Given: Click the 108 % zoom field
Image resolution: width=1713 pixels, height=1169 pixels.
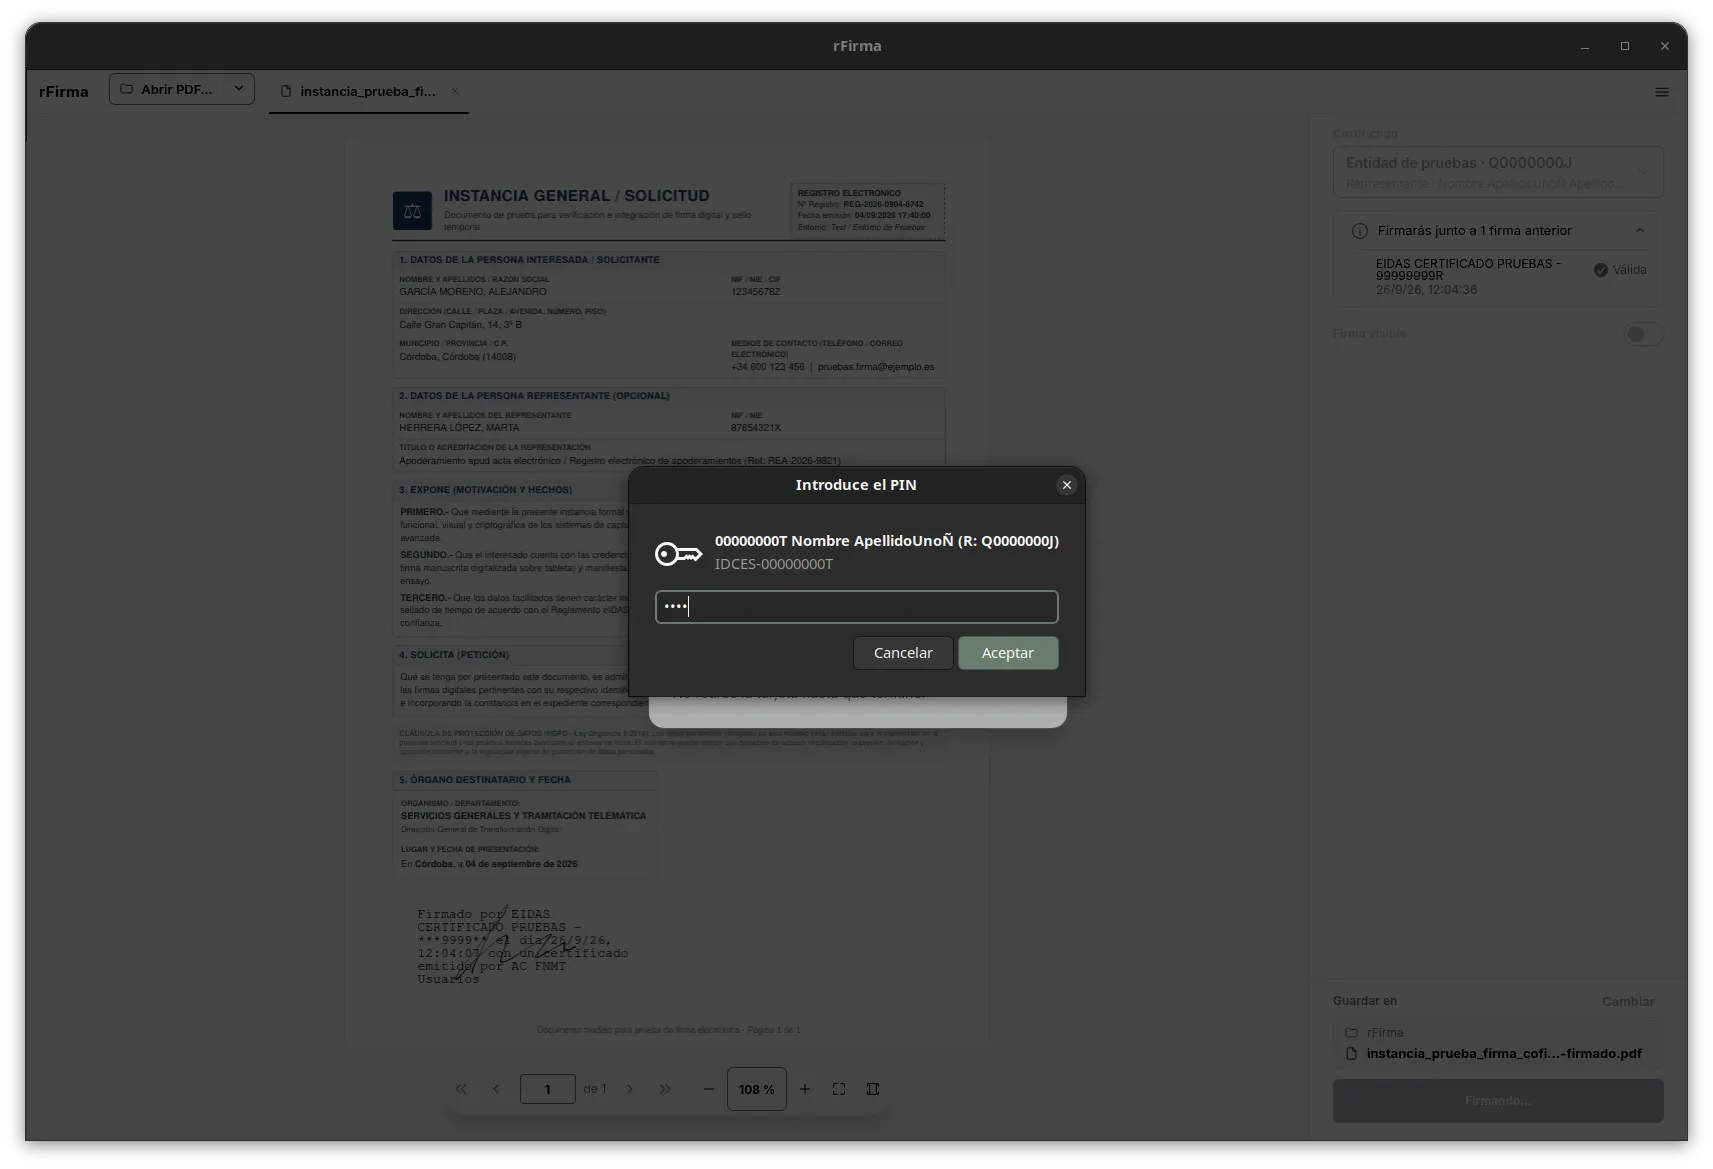Looking at the screenshot, I should click(x=756, y=1089).
